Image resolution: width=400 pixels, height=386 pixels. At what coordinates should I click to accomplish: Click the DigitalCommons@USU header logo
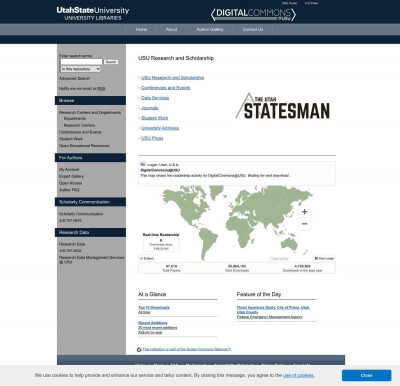(253, 14)
